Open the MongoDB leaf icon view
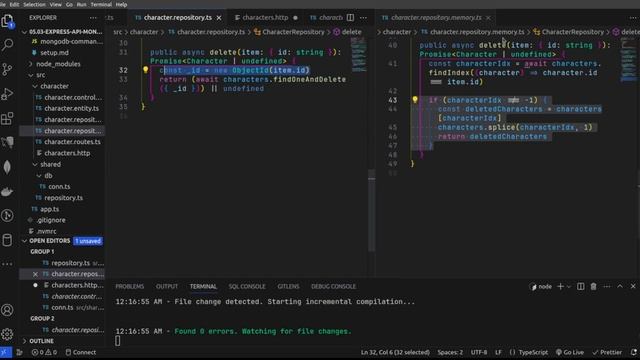The image size is (640, 360). tap(7, 167)
